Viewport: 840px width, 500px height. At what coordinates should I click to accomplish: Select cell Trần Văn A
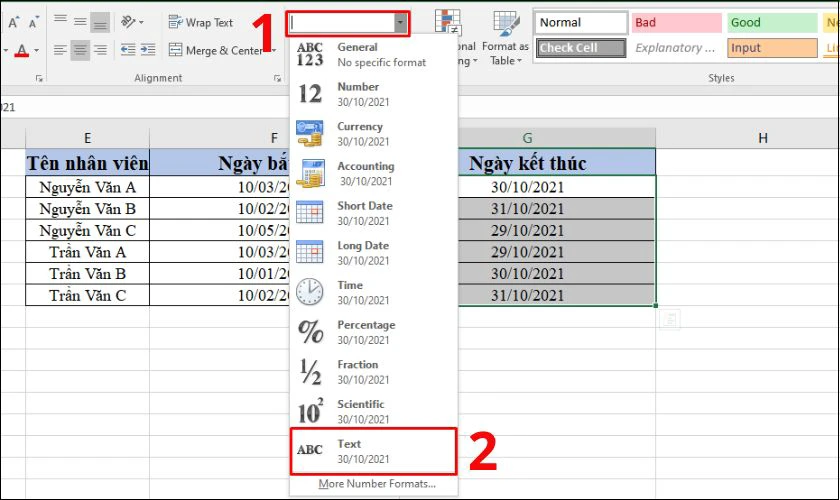(x=87, y=252)
